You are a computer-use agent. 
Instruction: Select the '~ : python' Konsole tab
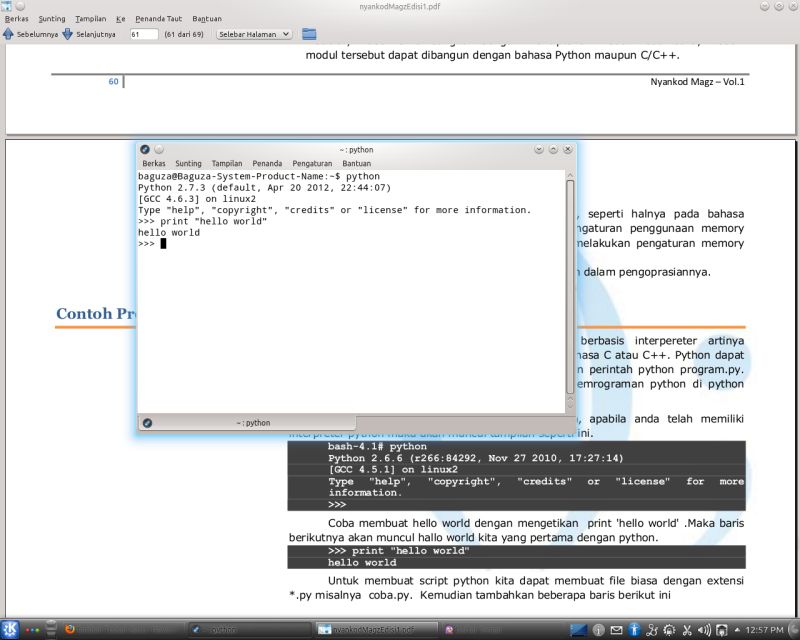click(x=247, y=423)
